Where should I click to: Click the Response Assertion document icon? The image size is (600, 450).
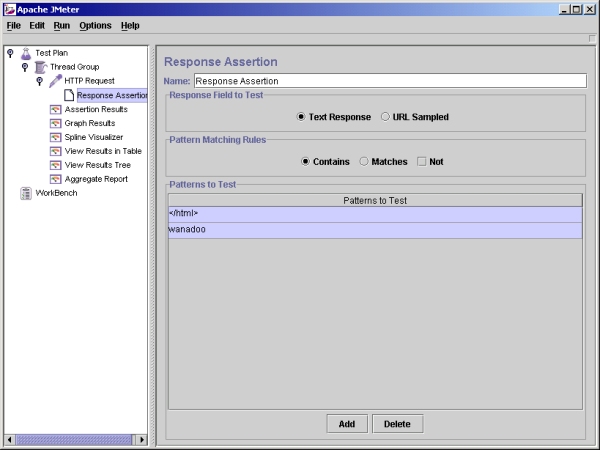[69, 95]
